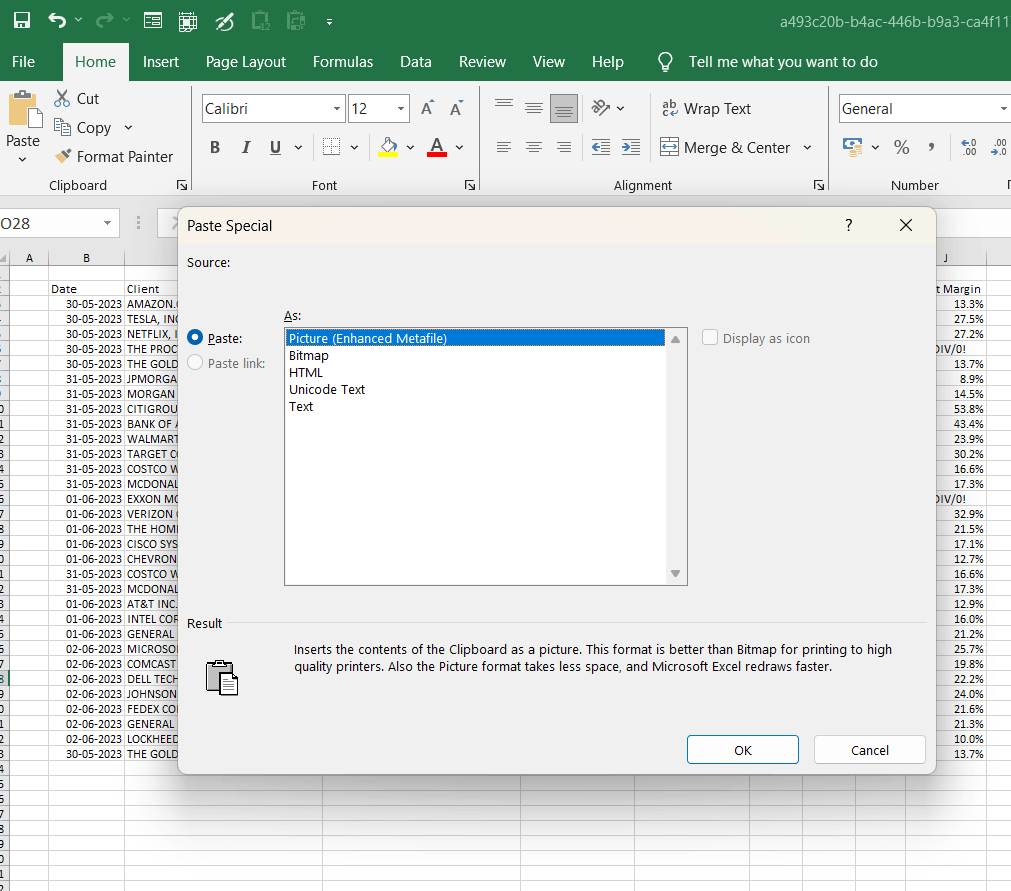Apply Italic formatting
The width and height of the screenshot is (1011, 891).
click(x=245, y=148)
